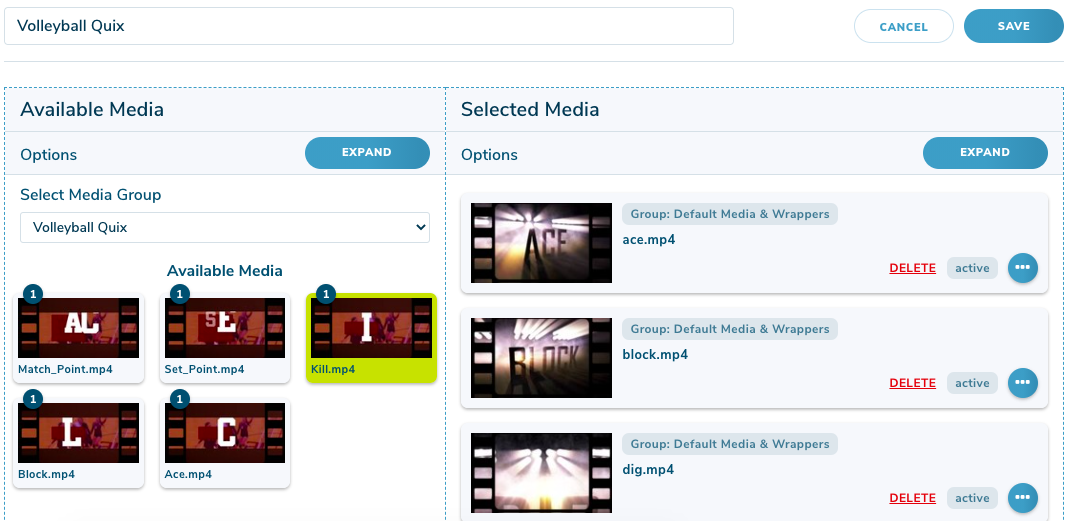Toggle the active status of ace.mp4
Viewport: 1074px width, 521px height.
[971, 268]
